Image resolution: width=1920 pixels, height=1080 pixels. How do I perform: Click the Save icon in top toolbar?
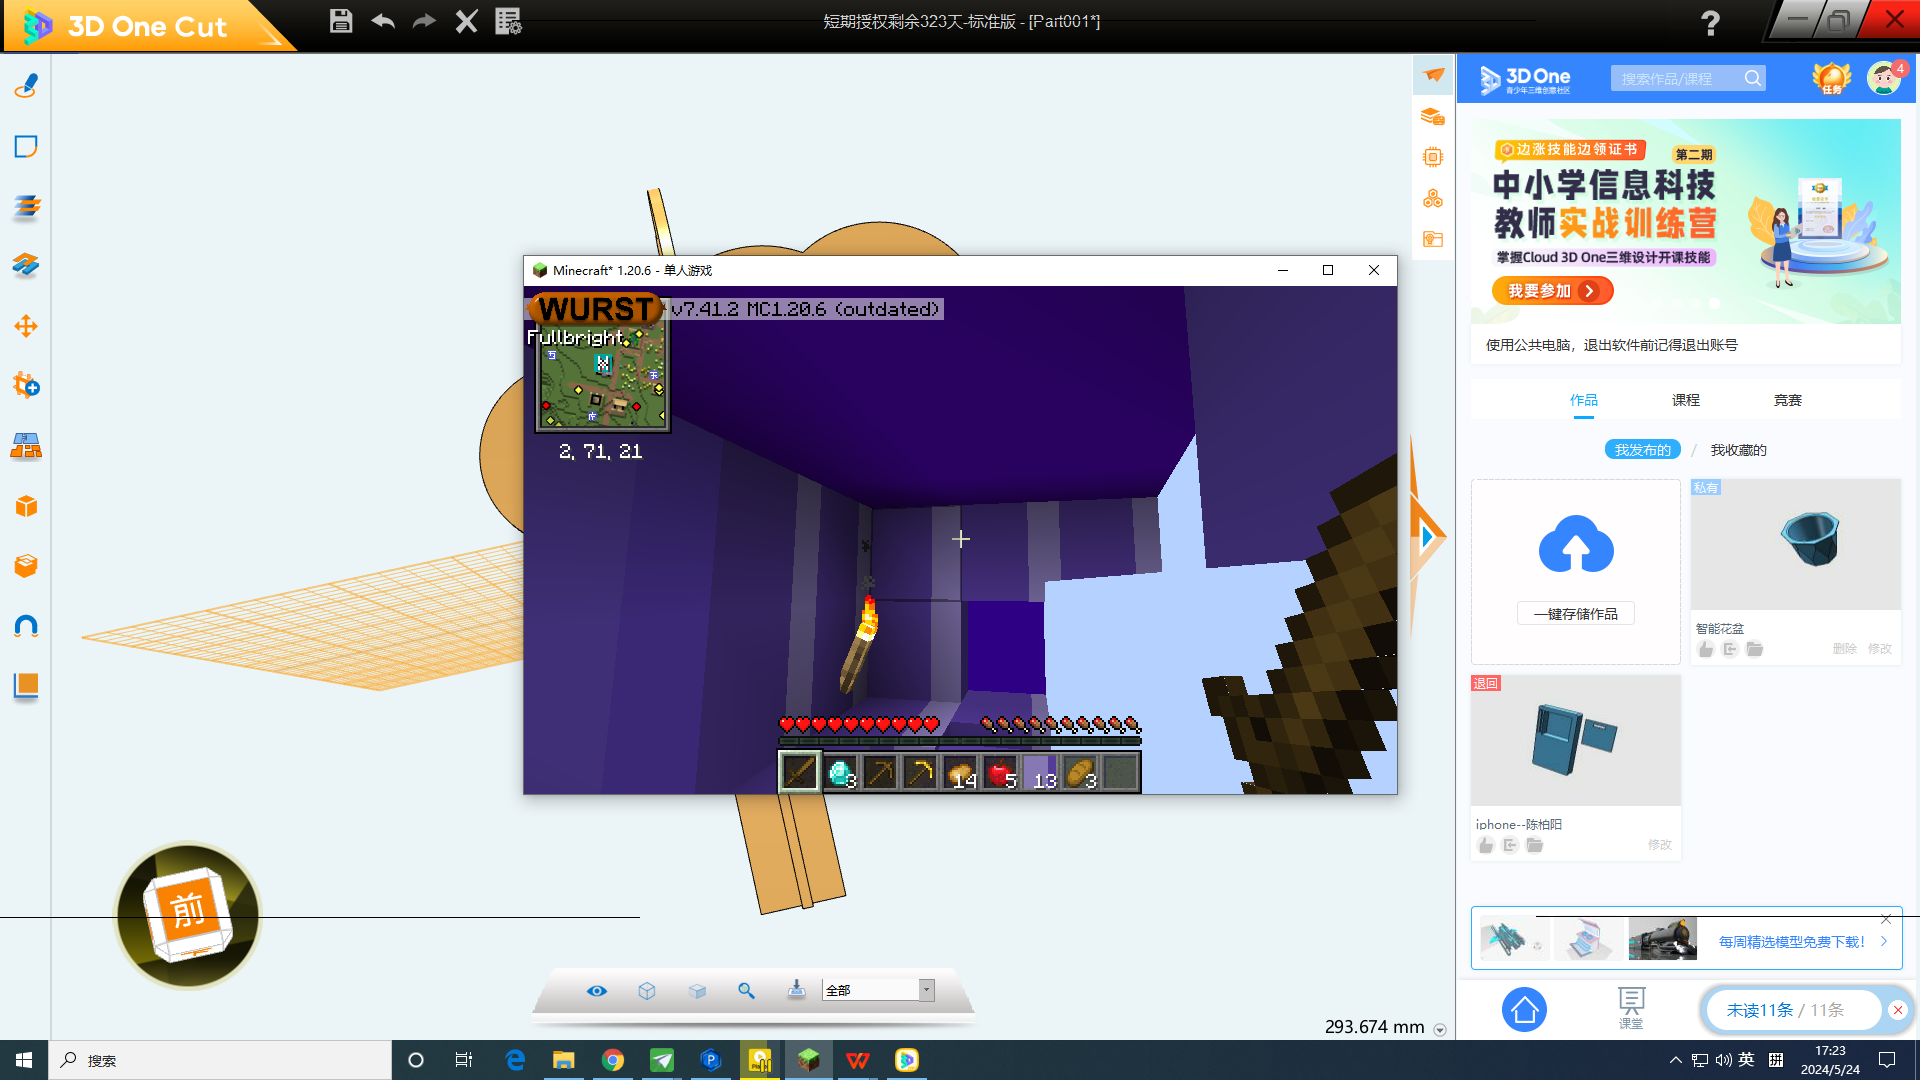coord(340,21)
